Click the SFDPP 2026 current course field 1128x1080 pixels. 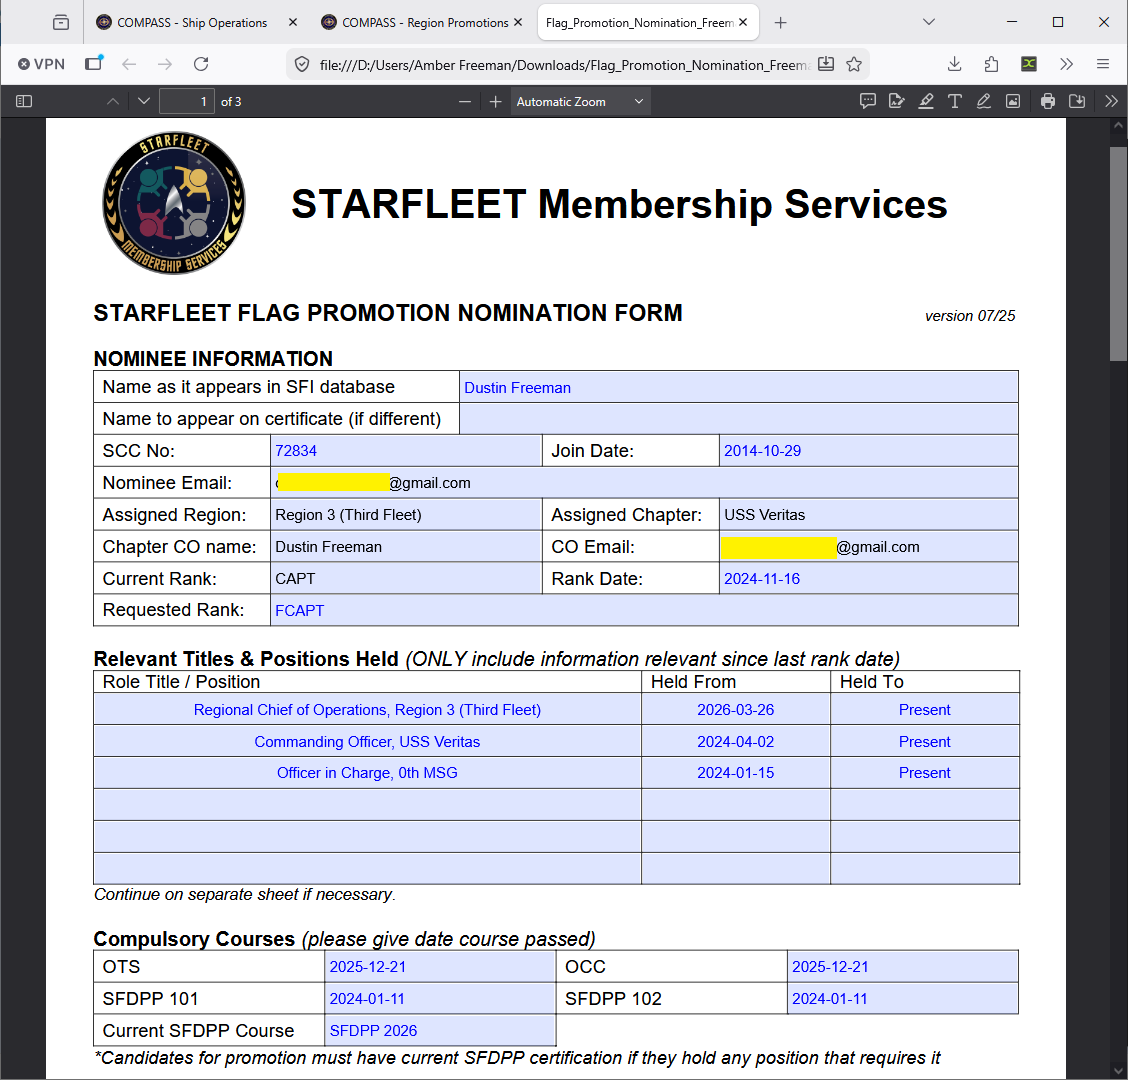coord(440,1030)
